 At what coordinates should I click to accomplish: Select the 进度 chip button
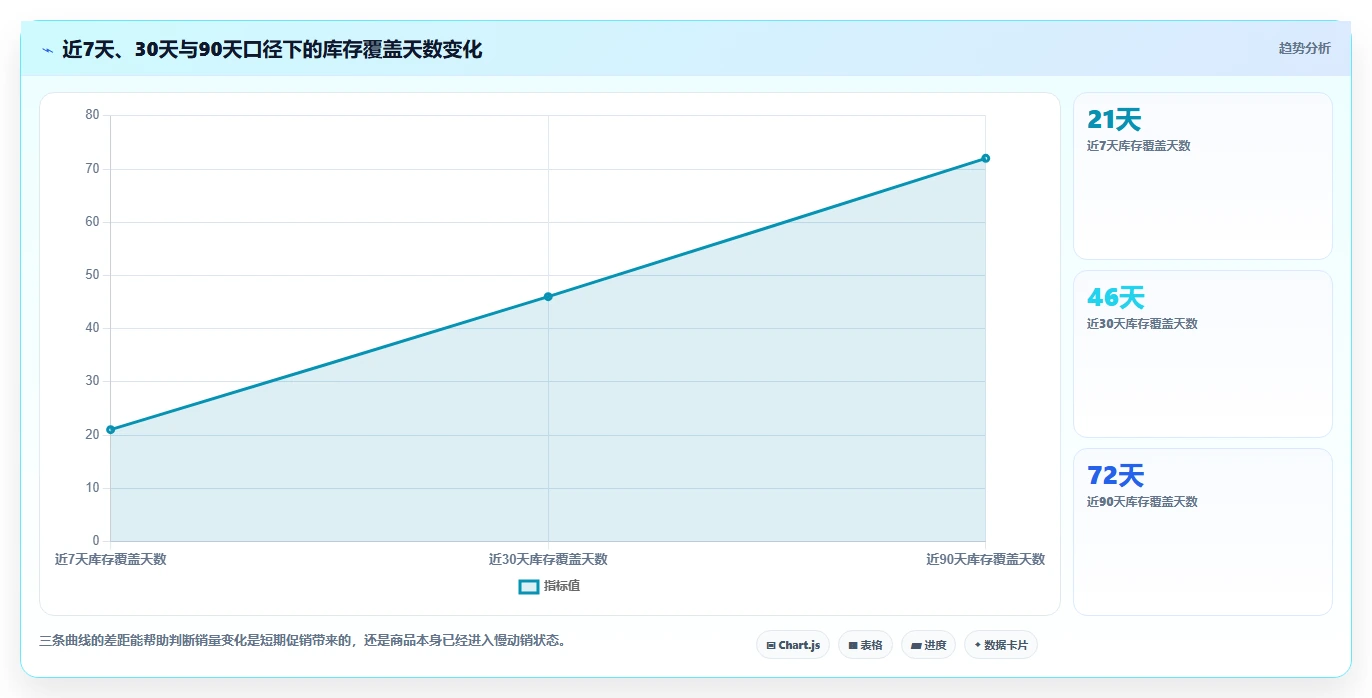pos(928,645)
